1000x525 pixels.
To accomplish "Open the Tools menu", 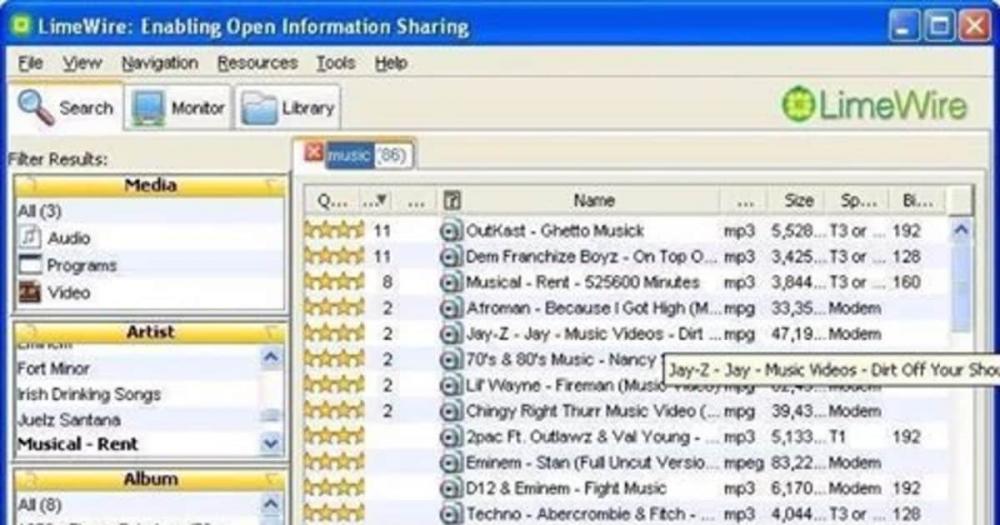I will (x=335, y=63).
